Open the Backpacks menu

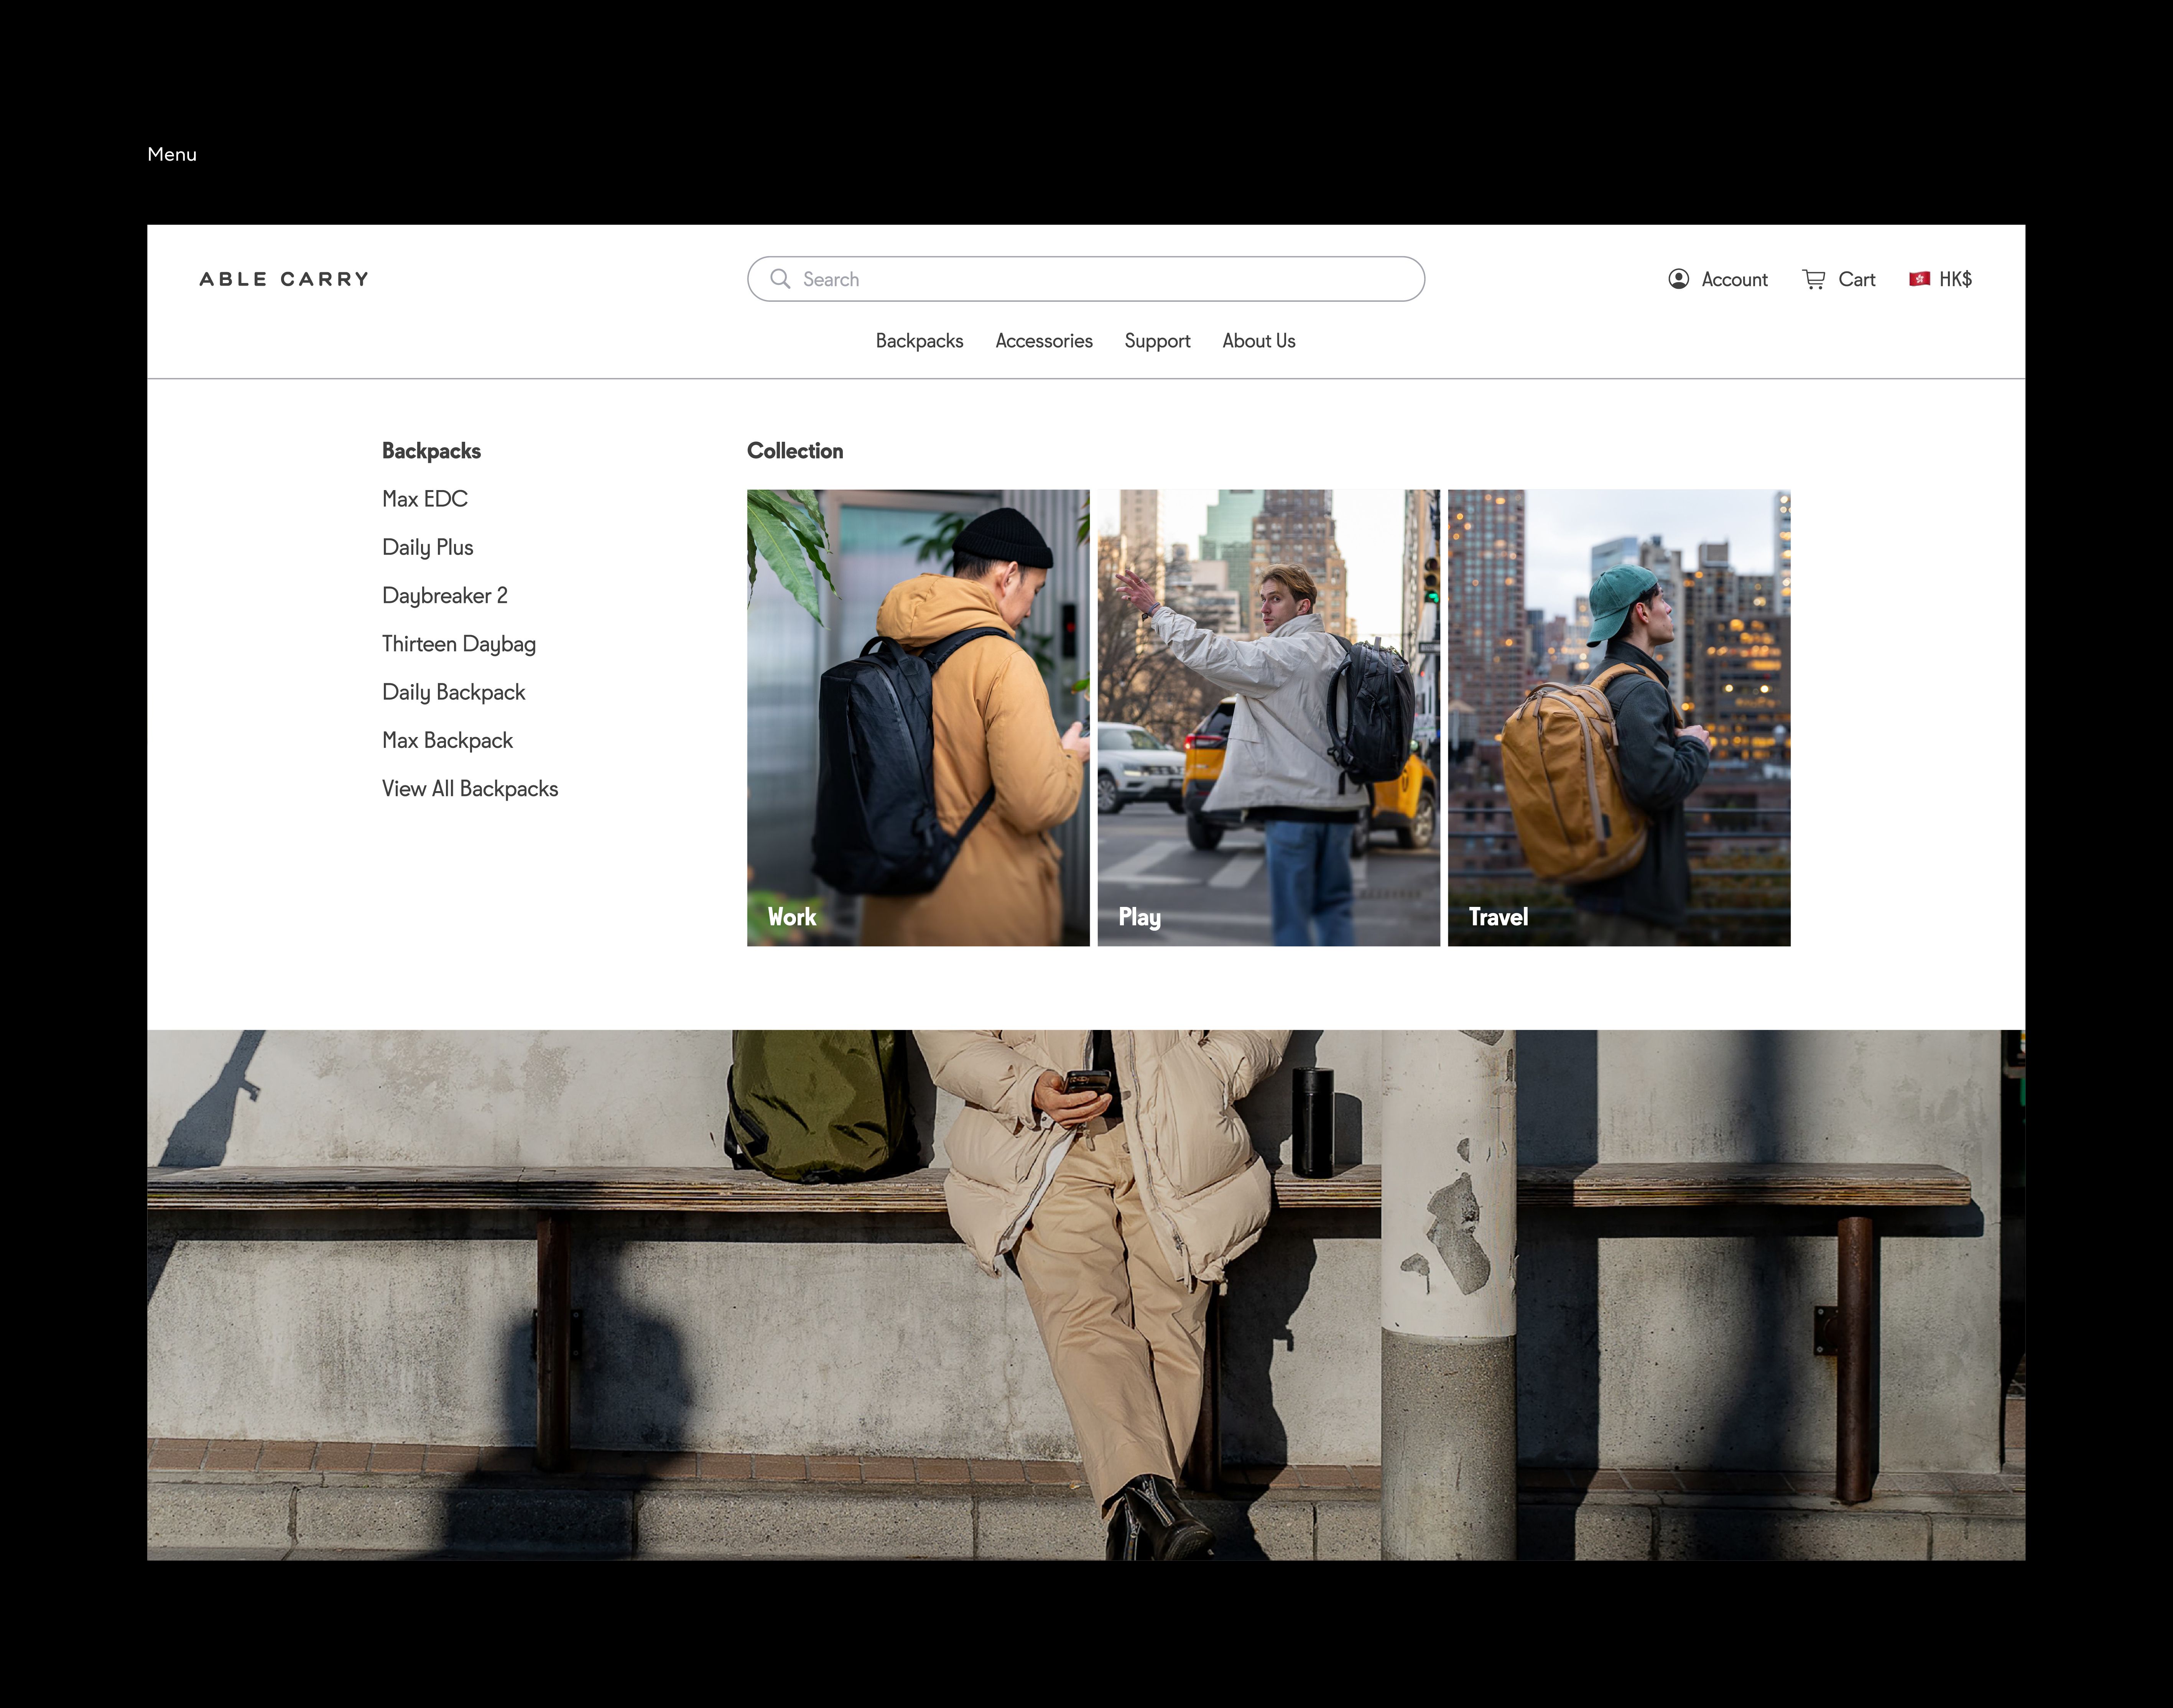[x=919, y=341]
